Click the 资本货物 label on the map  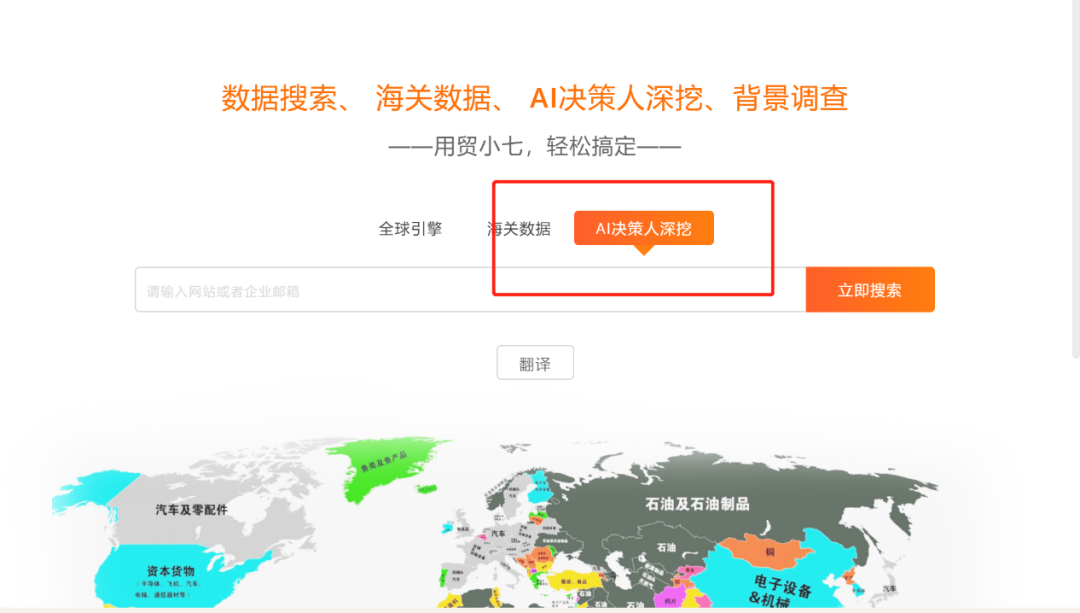(171, 571)
